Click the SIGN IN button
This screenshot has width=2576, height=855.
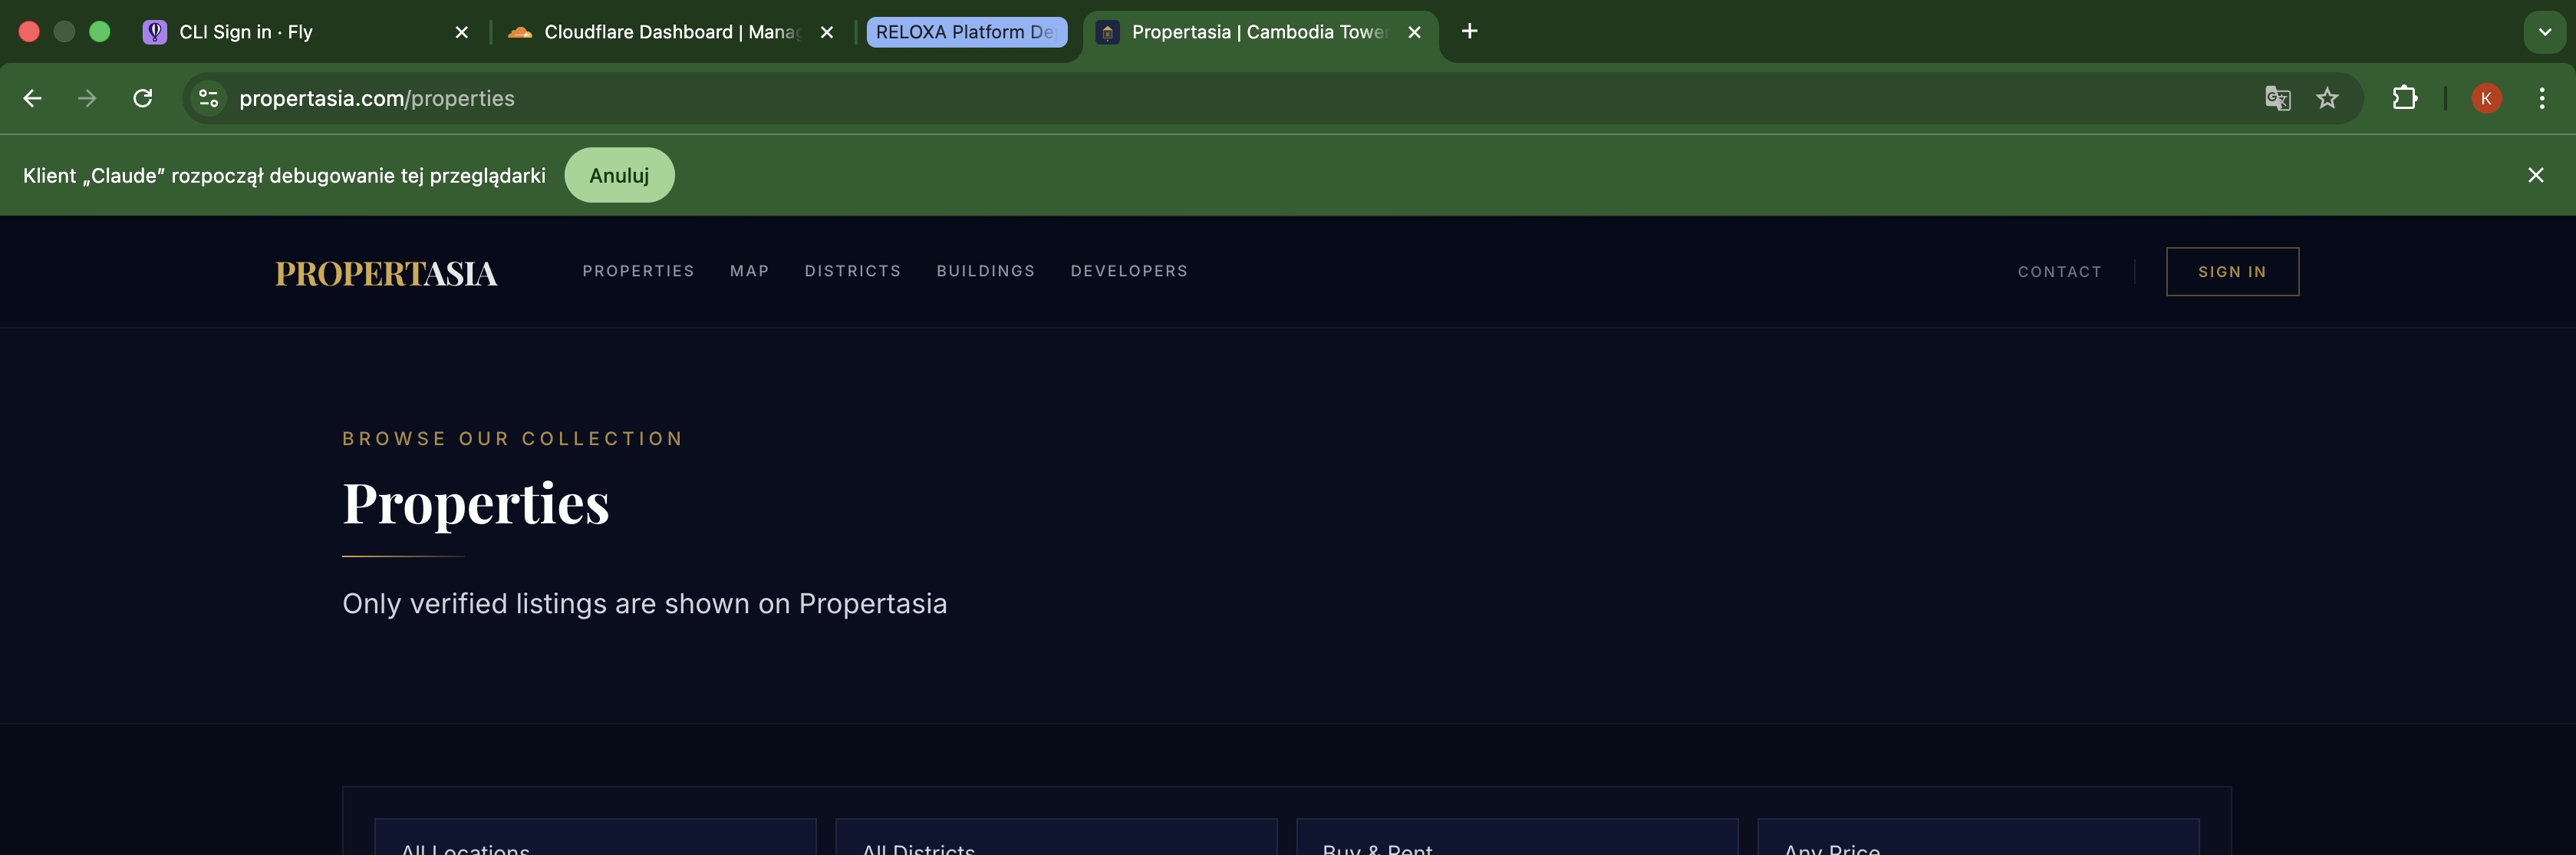click(x=2231, y=271)
